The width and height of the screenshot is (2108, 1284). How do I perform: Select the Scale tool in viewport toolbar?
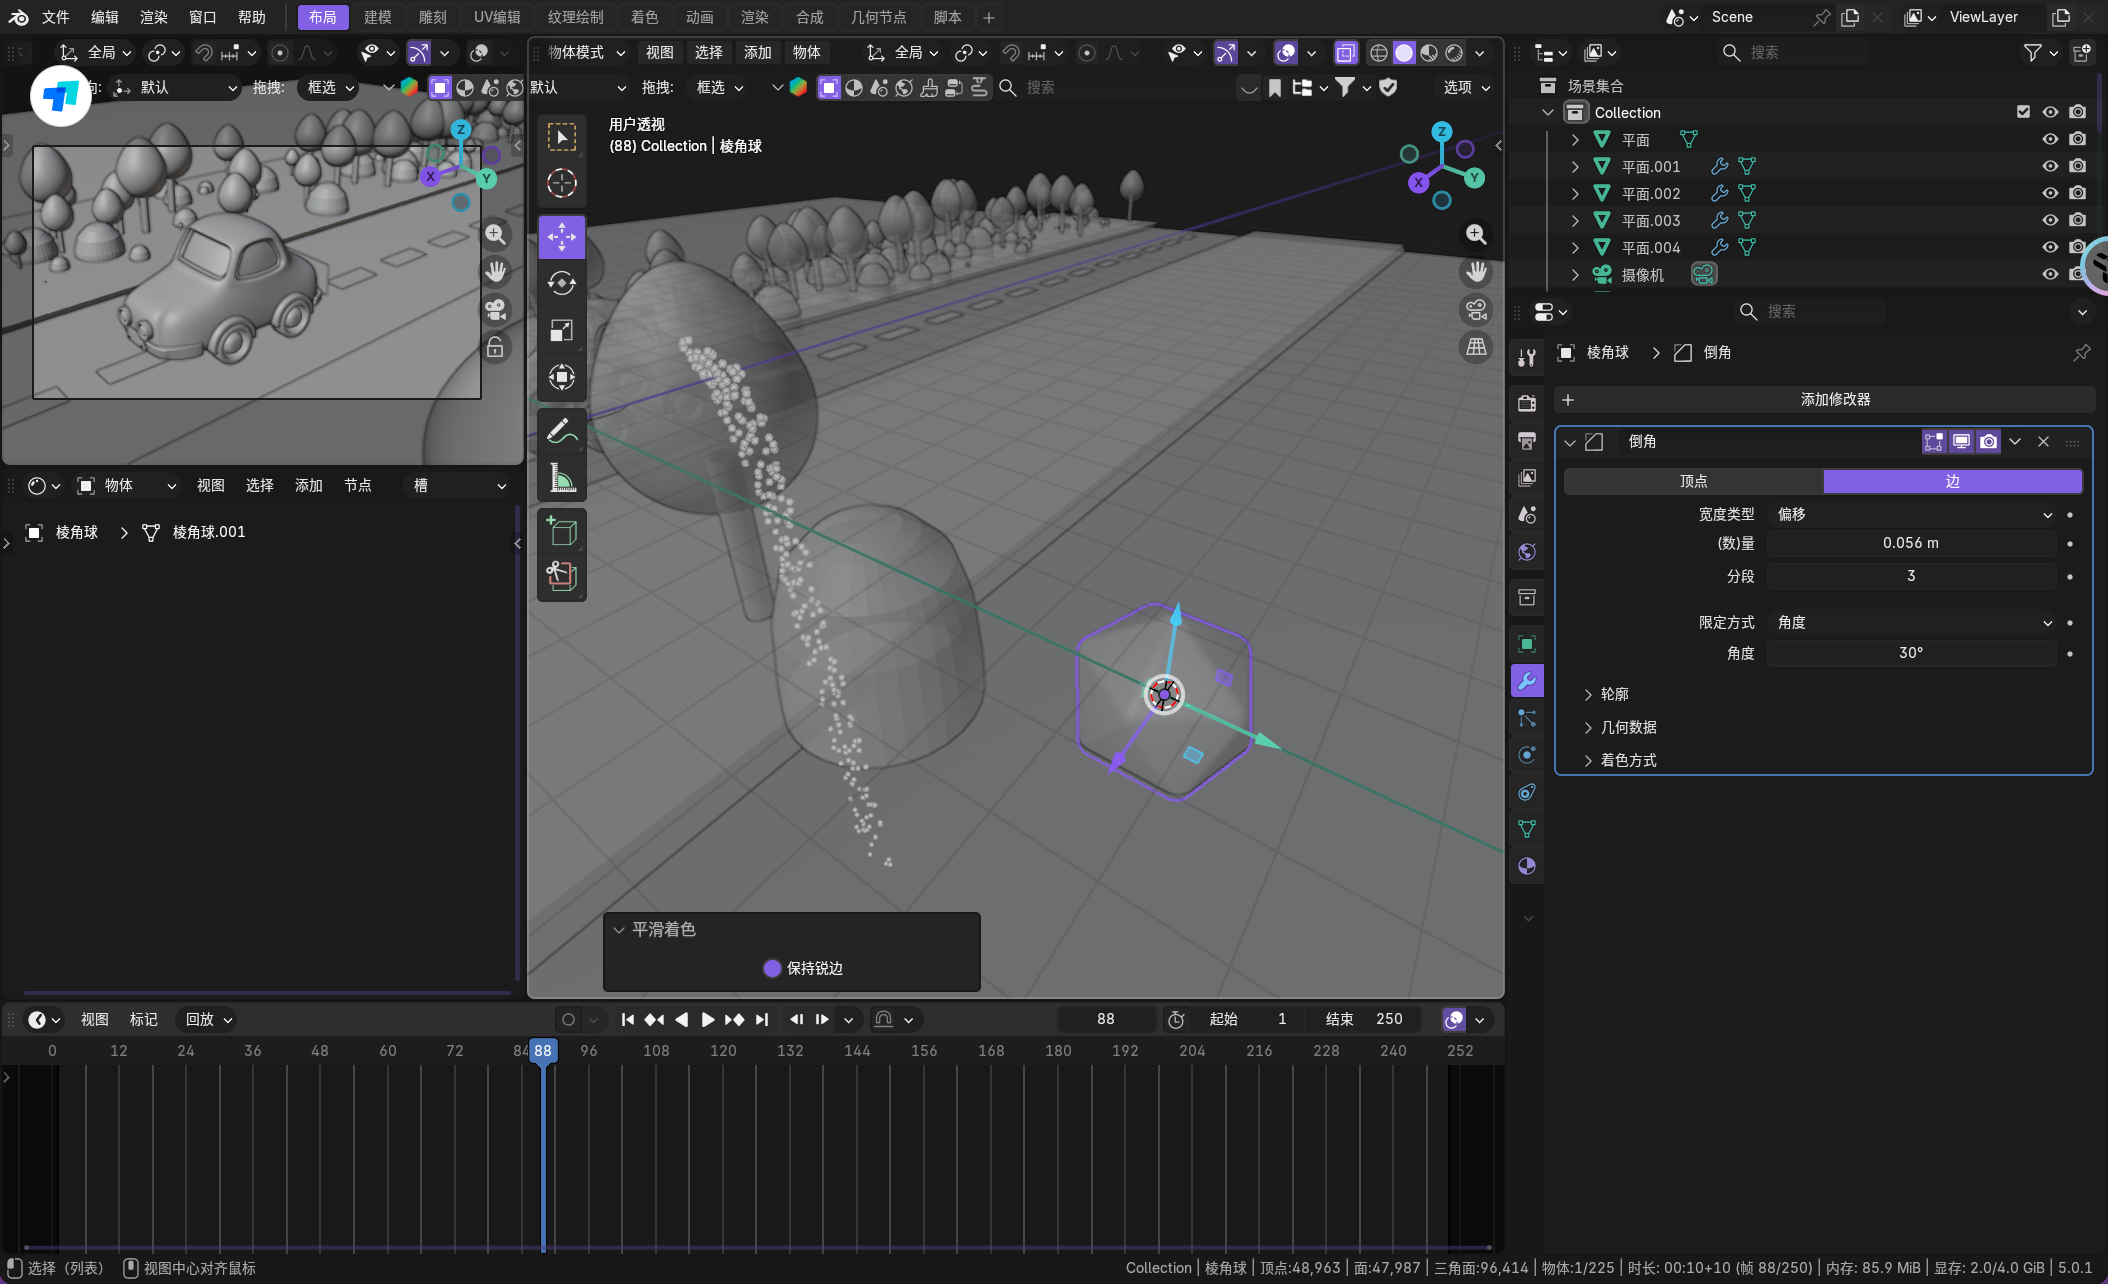[x=561, y=331]
